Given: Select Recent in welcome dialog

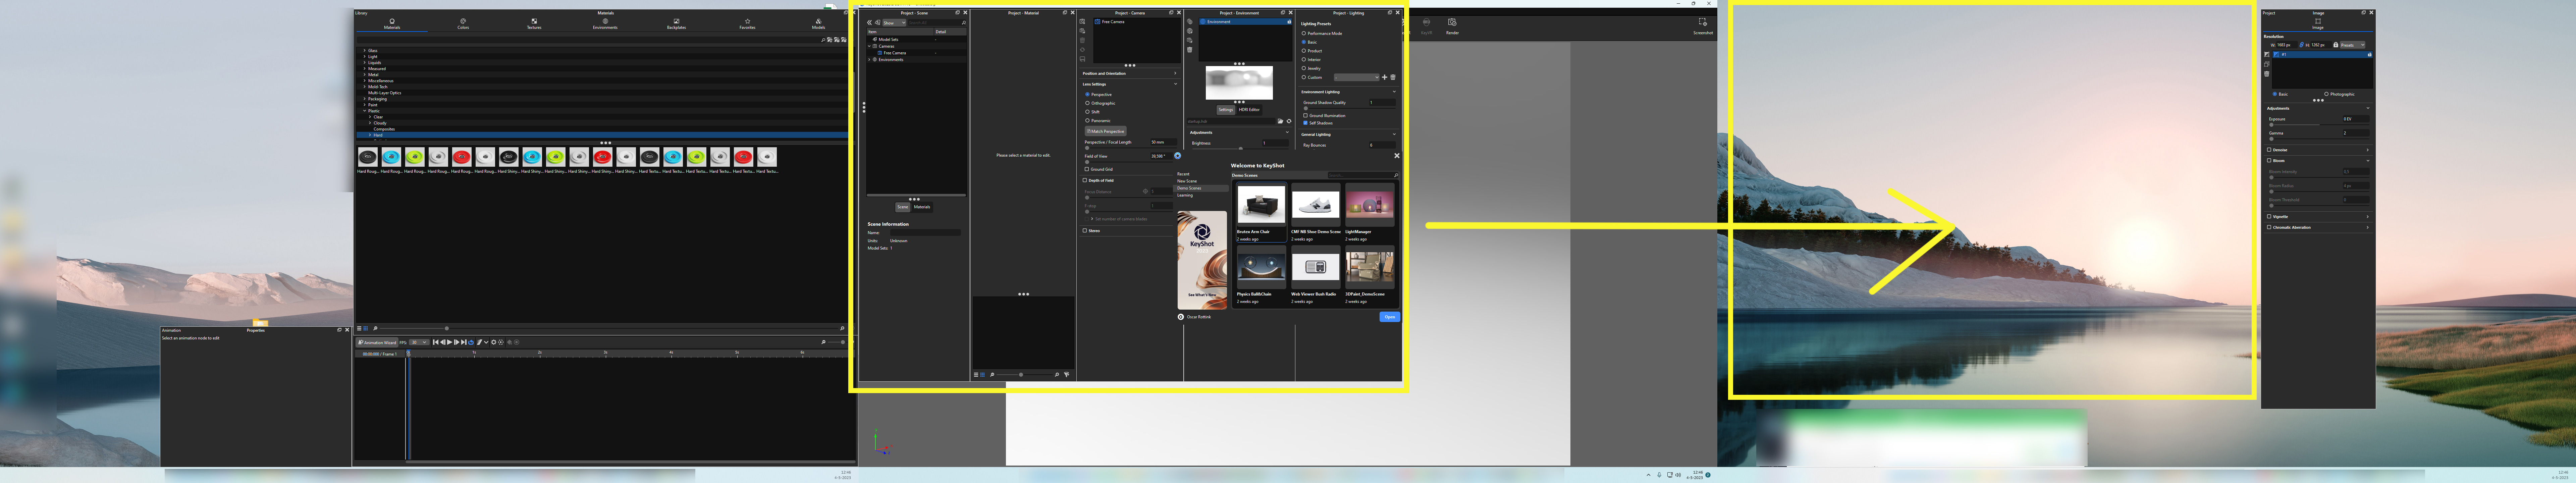Looking at the screenshot, I should pos(1183,174).
